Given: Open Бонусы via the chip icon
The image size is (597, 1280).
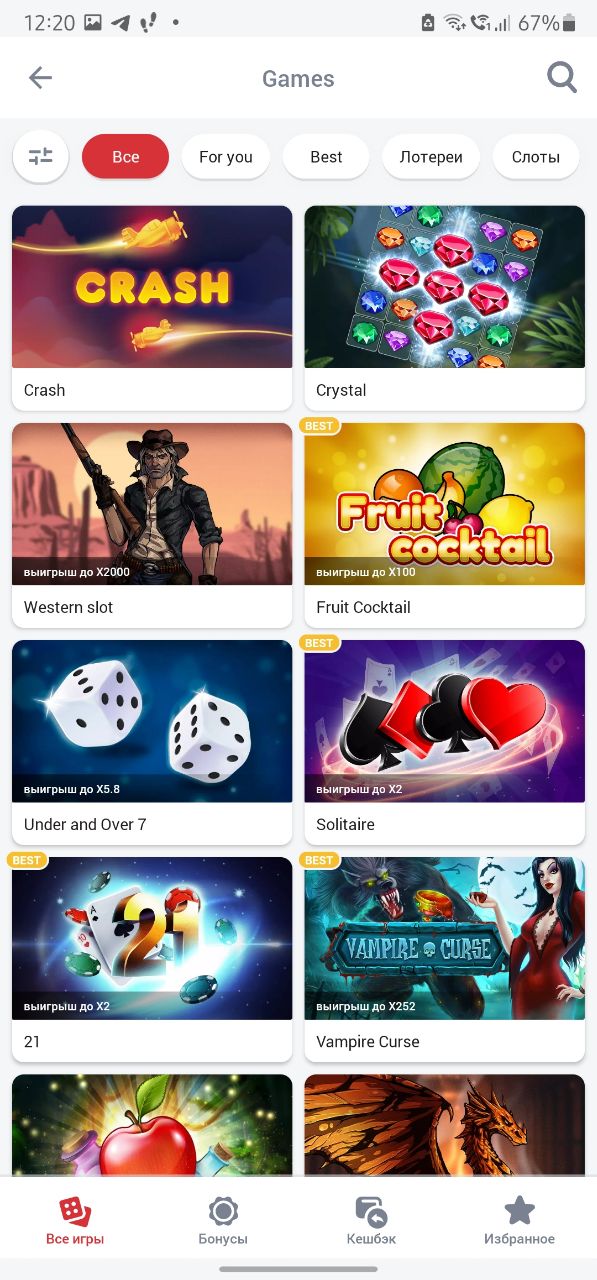Looking at the screenshot, I should coord(223,1211).
